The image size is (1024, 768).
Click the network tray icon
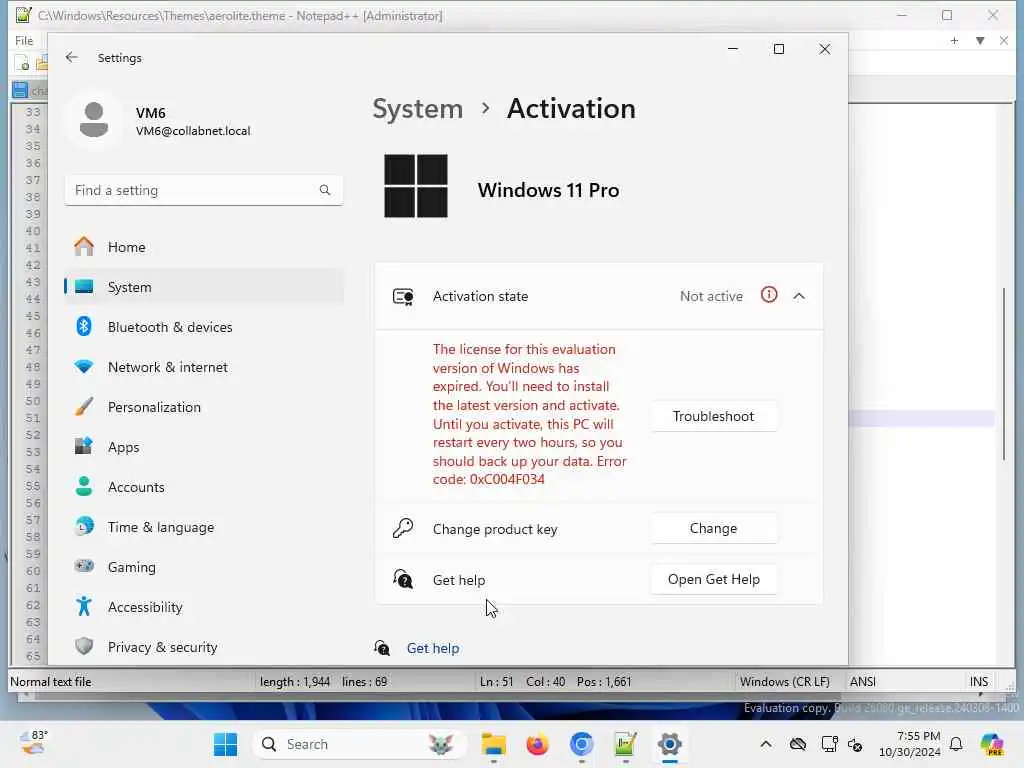pyautogui.click(x=829, y=744)
